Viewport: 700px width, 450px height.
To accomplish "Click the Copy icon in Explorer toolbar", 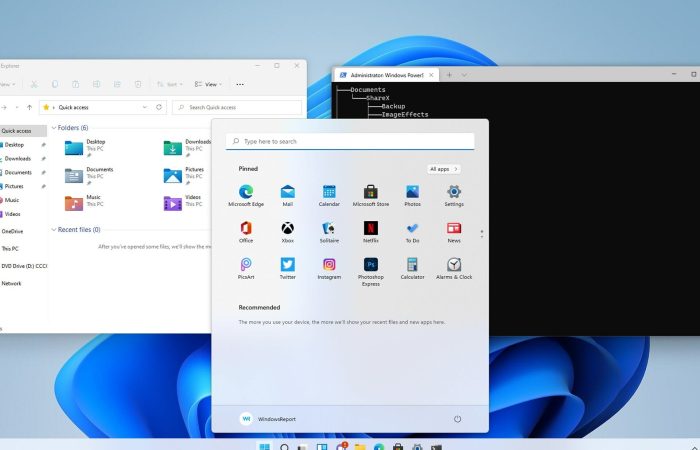I will click(55, 84).
